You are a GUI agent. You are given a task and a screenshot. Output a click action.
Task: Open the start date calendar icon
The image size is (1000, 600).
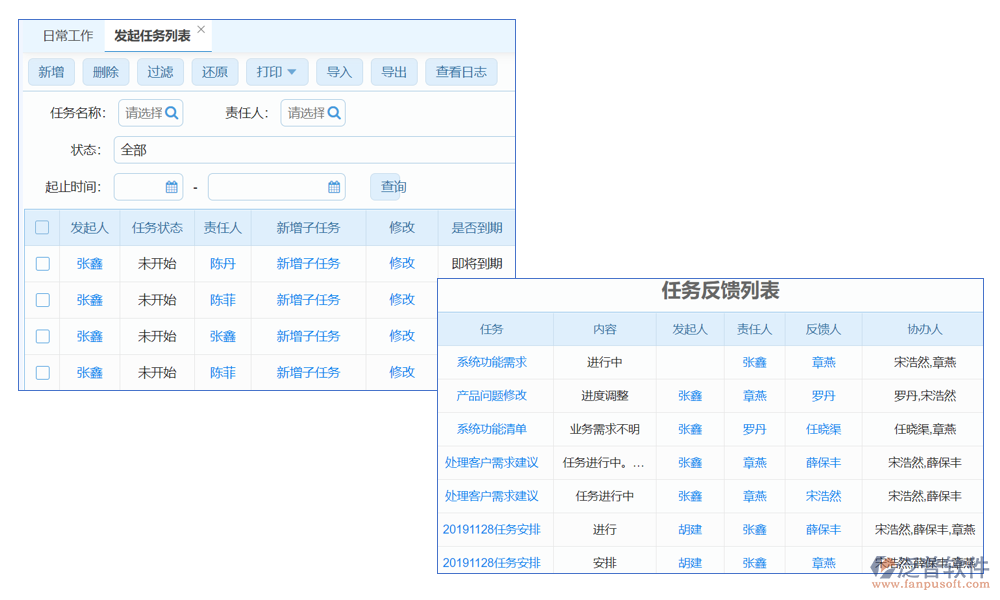171,187
